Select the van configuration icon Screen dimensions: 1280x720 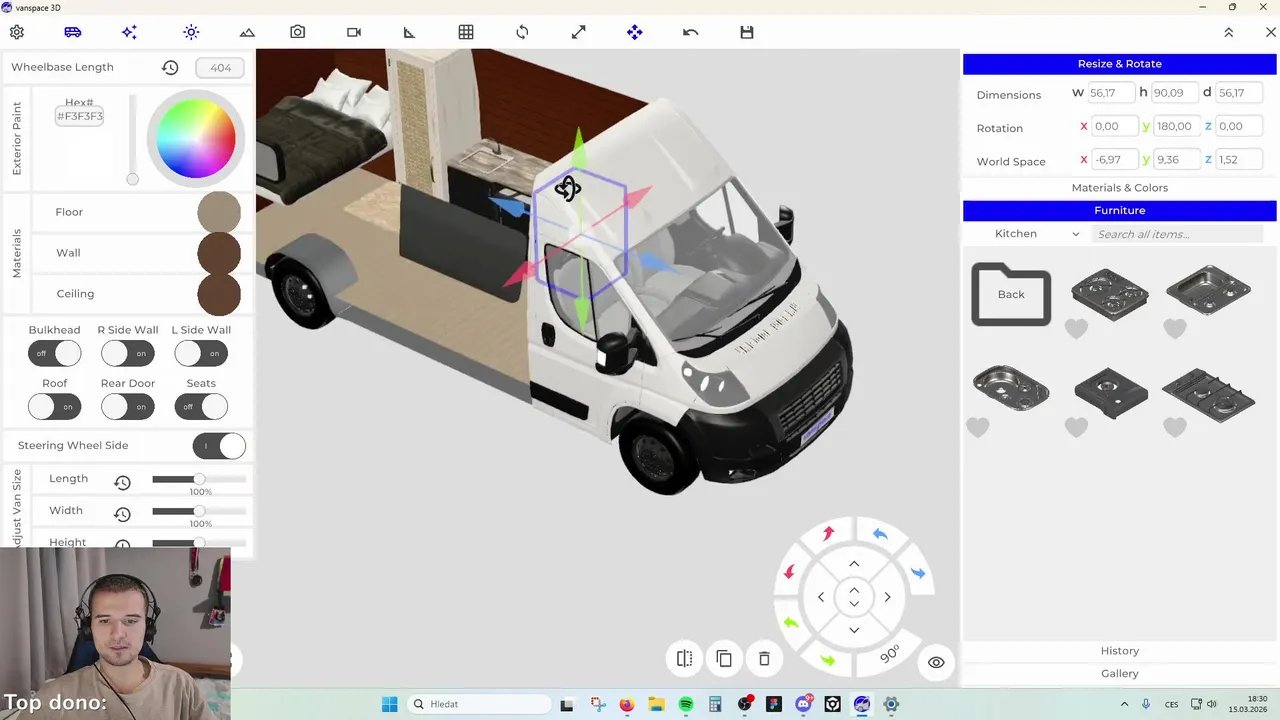tap(73, 32)
